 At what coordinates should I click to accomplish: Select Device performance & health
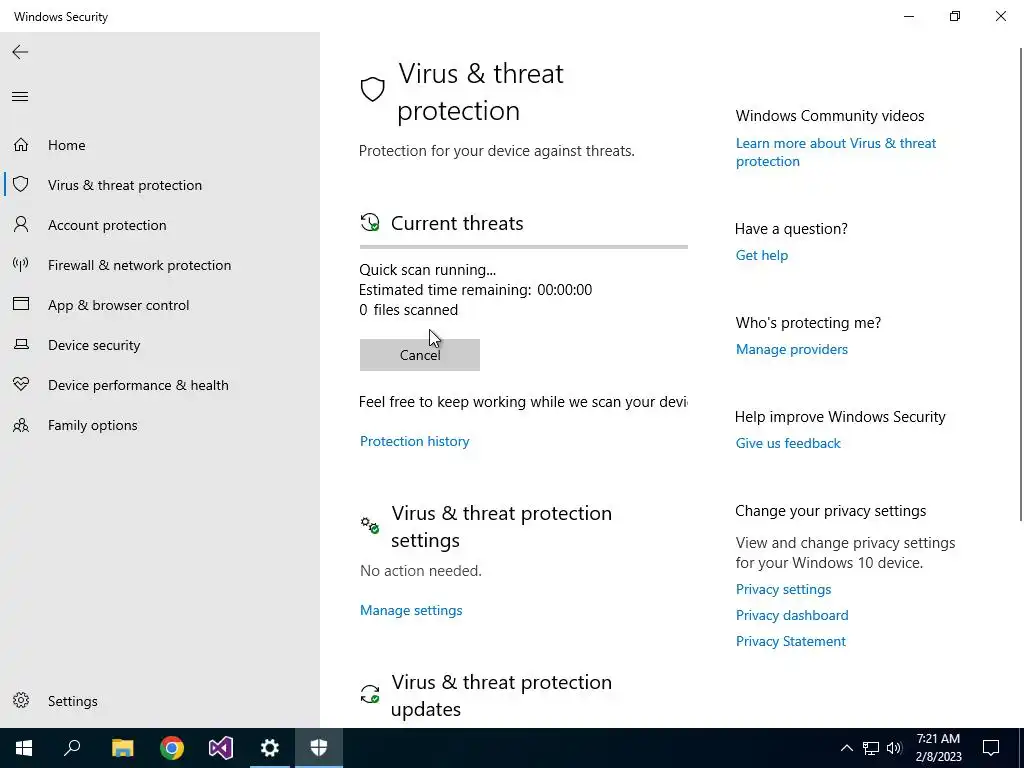click(x=138, y=385)
